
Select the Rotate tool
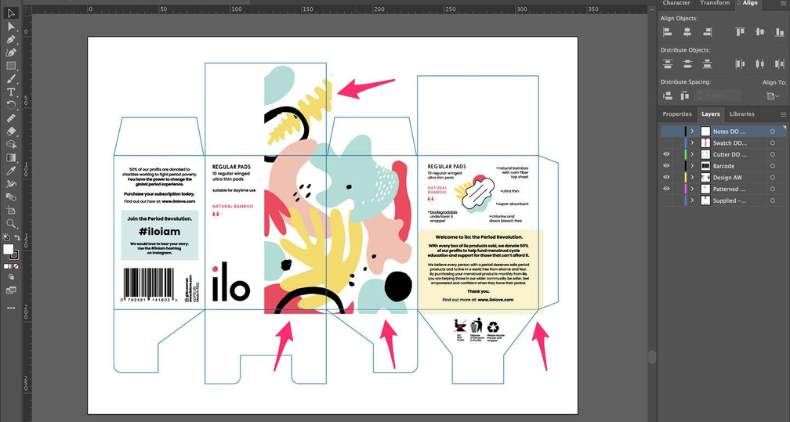pyautogui.click(x=11, y=105)
